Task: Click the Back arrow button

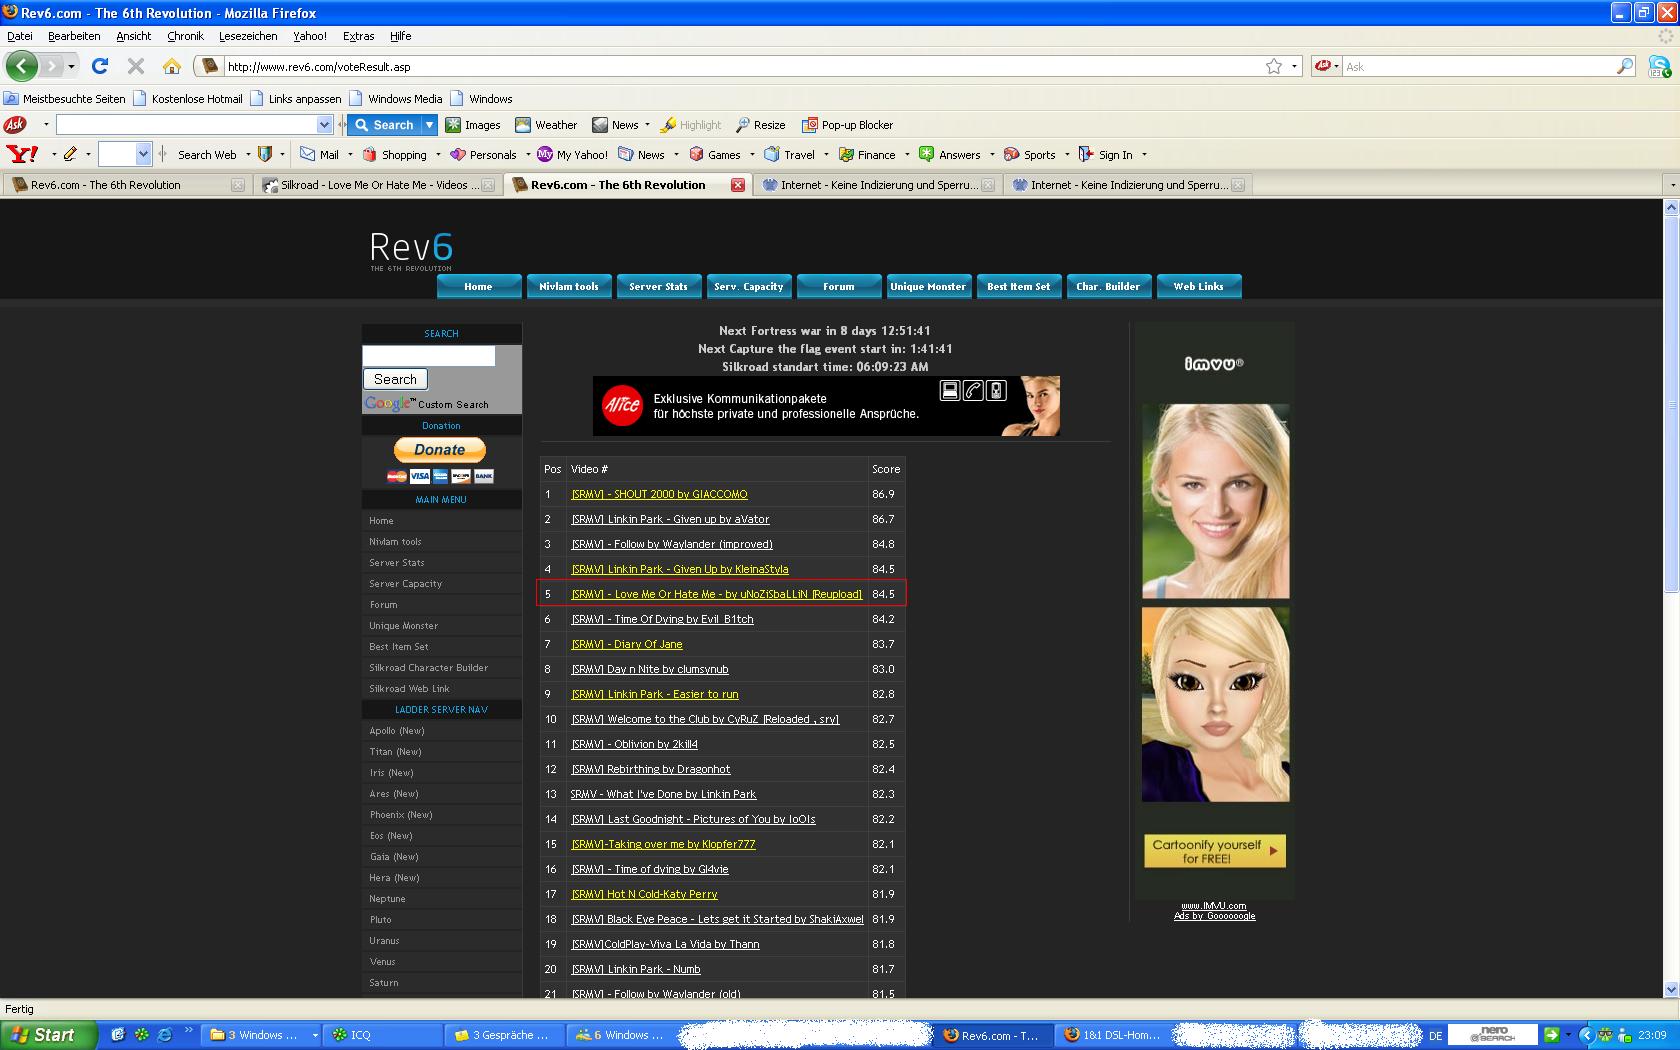Action: (x=21, y=66)
